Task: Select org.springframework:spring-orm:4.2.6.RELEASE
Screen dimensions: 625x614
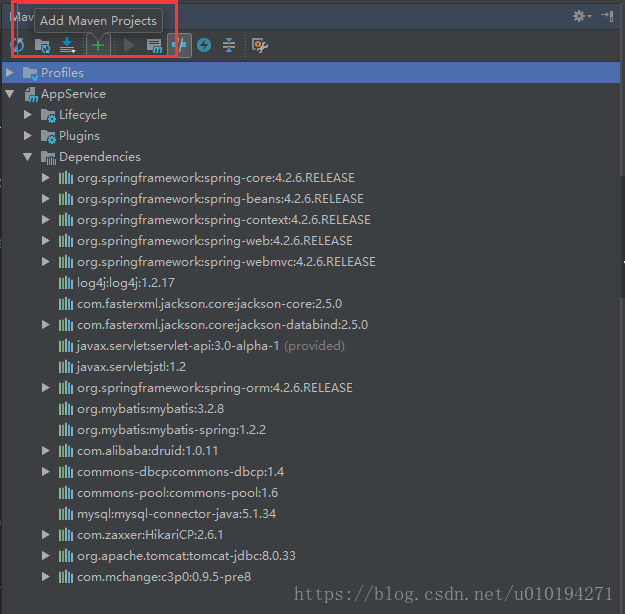Action: tap(215, 388)
